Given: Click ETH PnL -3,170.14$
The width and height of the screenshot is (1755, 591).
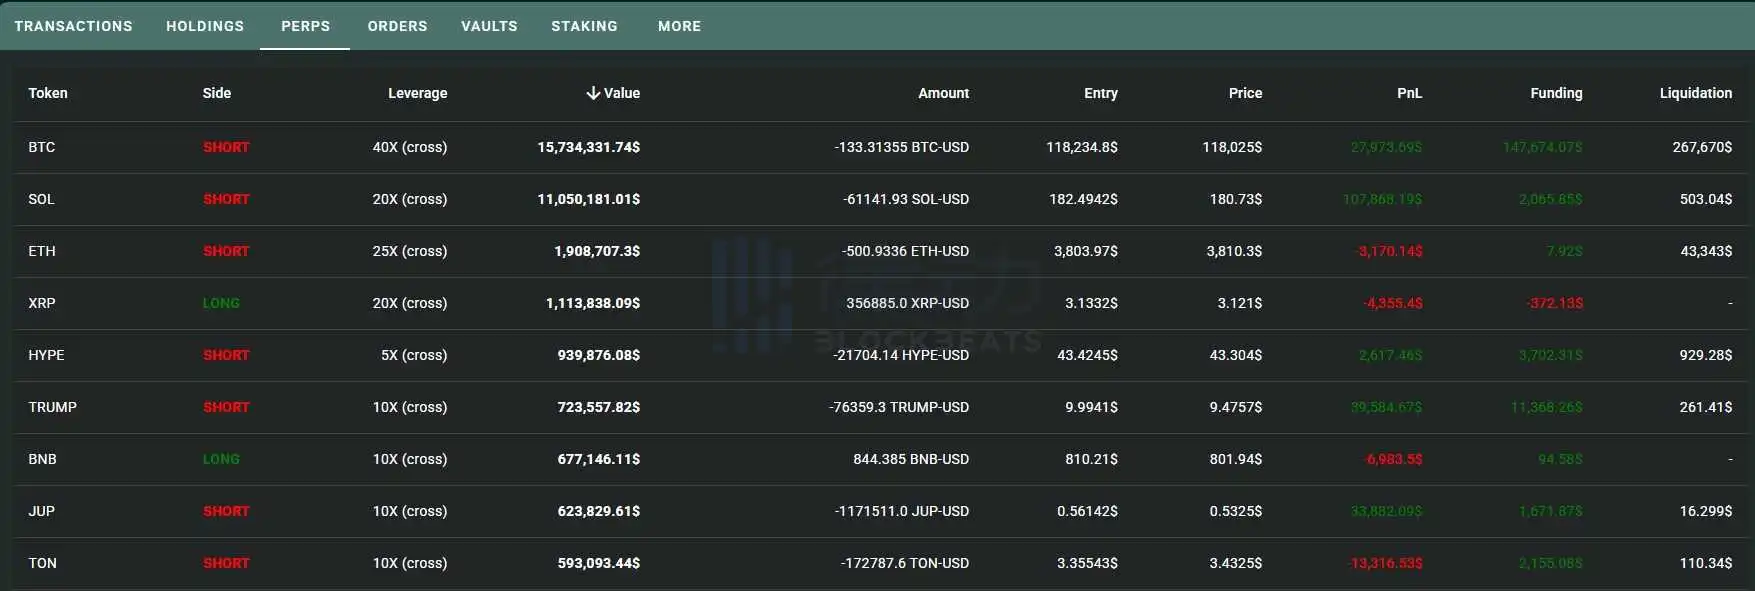Looking at the screenshot, I should coord(1390,251).
